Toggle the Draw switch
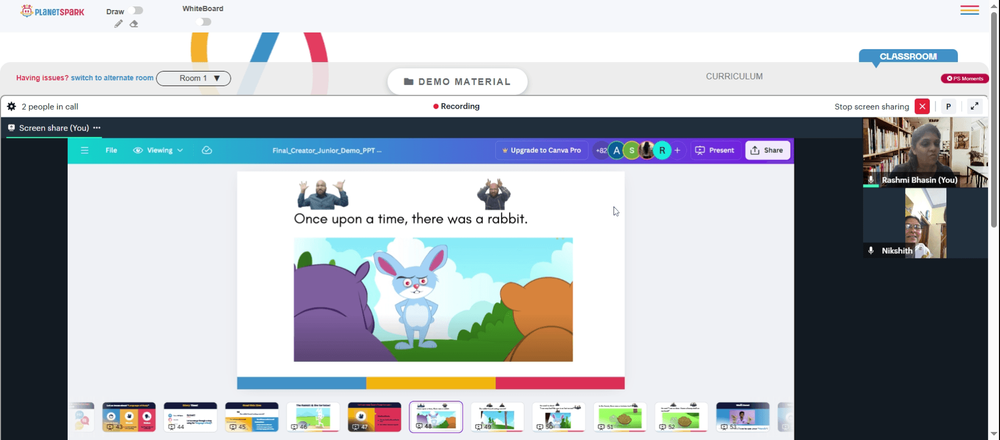The image size is (1000, 440). click(135, 10)
